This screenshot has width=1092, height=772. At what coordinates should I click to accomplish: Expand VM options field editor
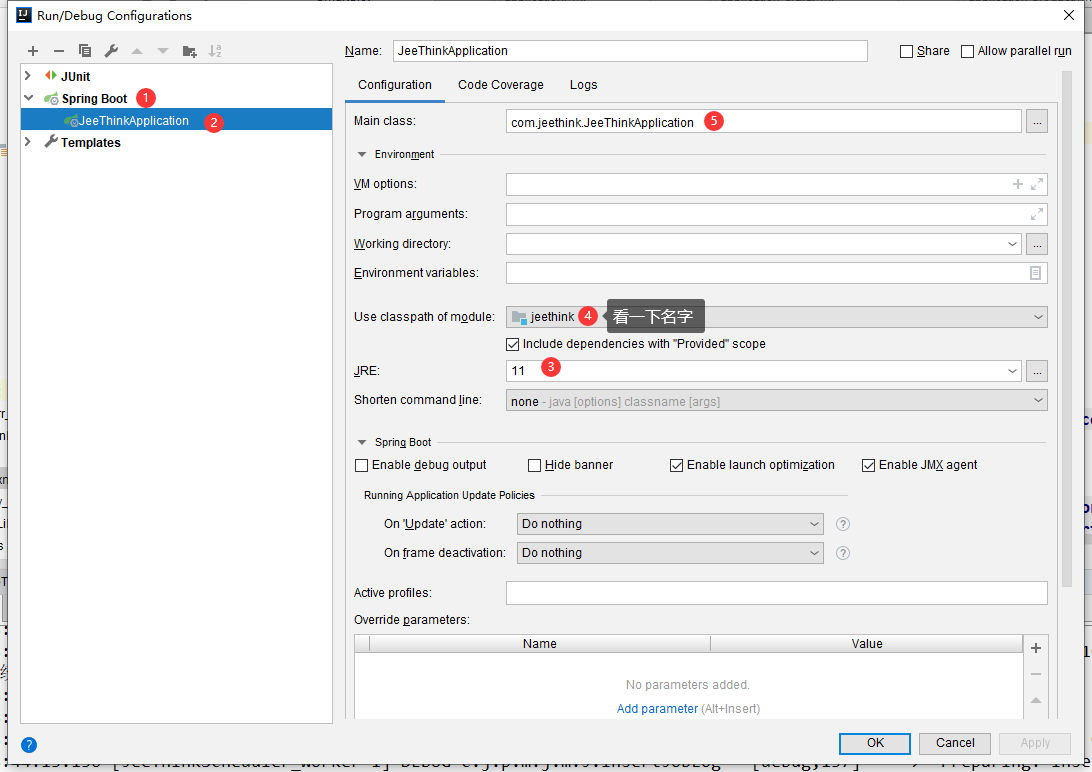(1037, 184)
